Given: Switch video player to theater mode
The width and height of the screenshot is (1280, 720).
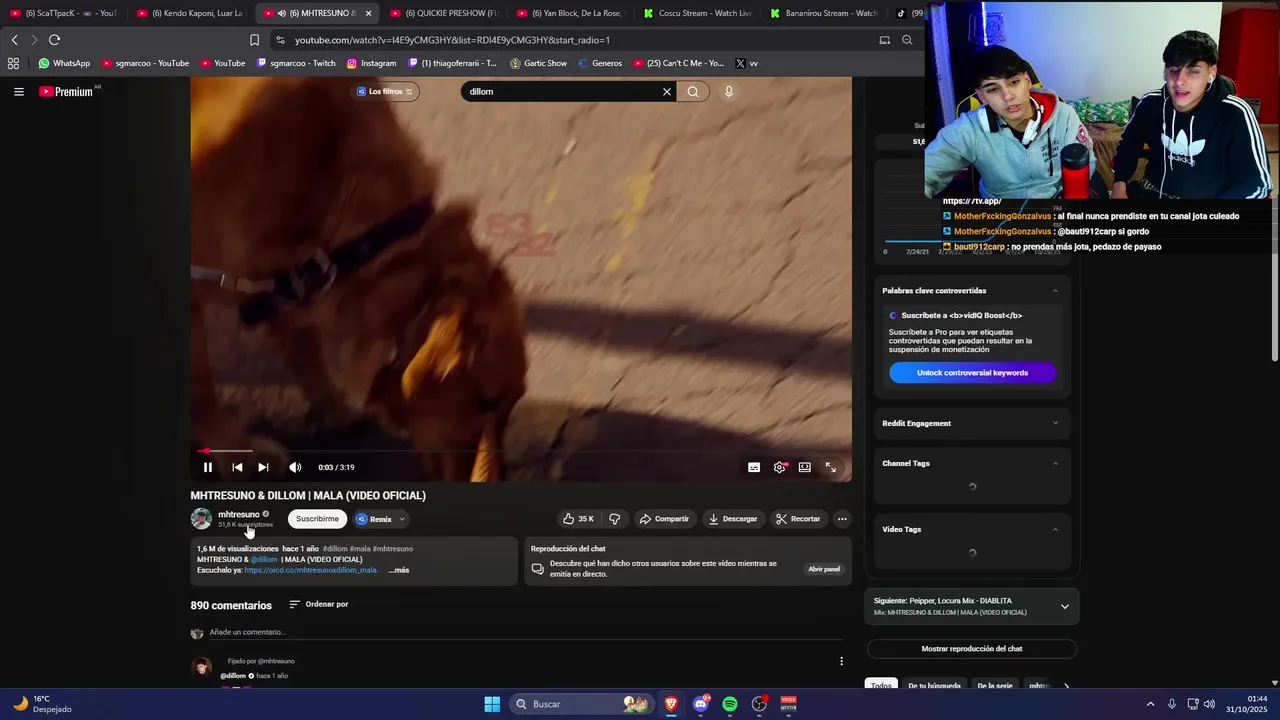Looking at the screenshot, I should point(805,467).
